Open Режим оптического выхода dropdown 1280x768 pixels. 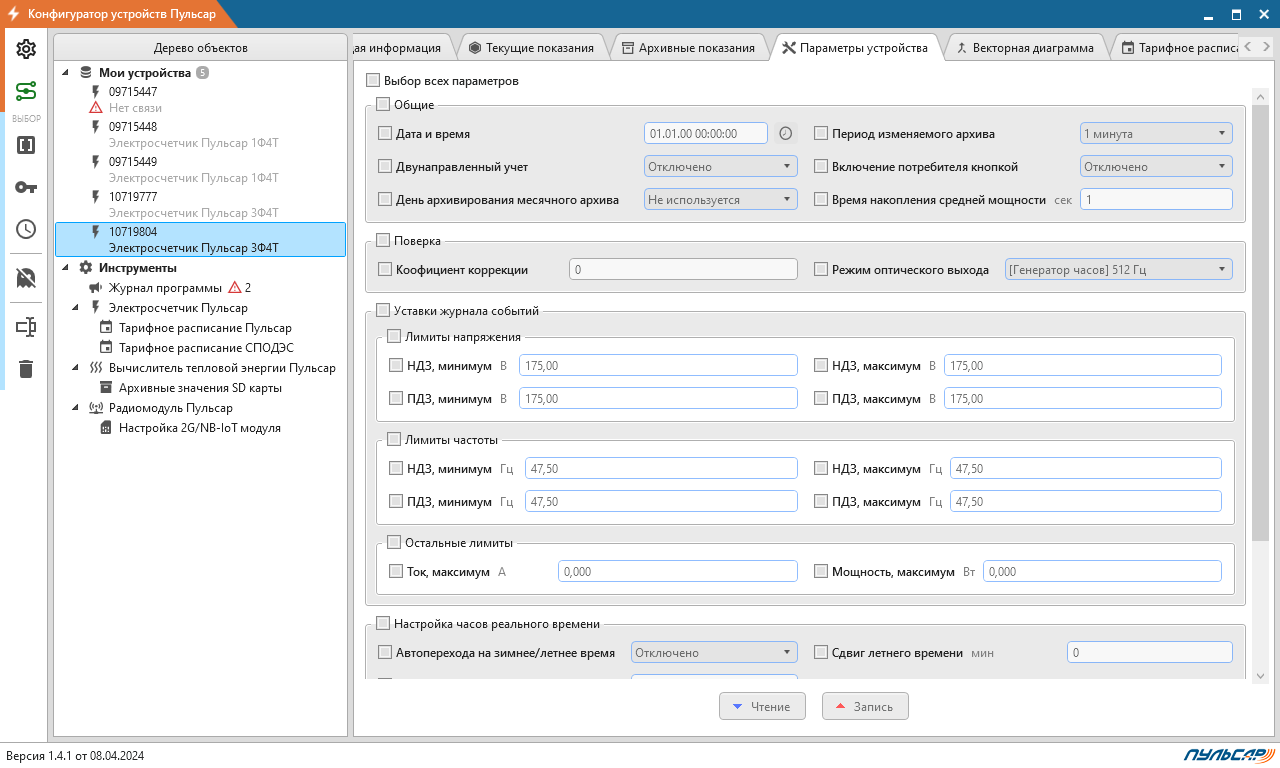1119,269
